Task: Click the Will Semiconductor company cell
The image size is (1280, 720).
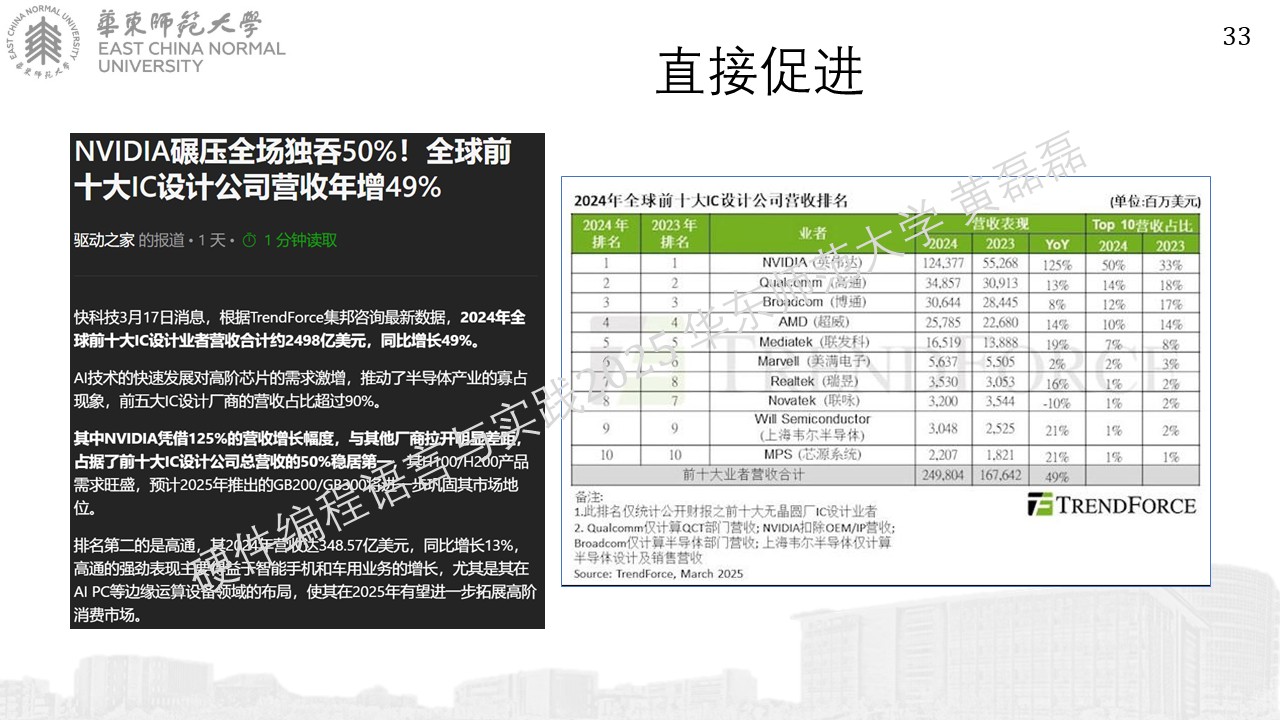Action: (x=813, y=427)
